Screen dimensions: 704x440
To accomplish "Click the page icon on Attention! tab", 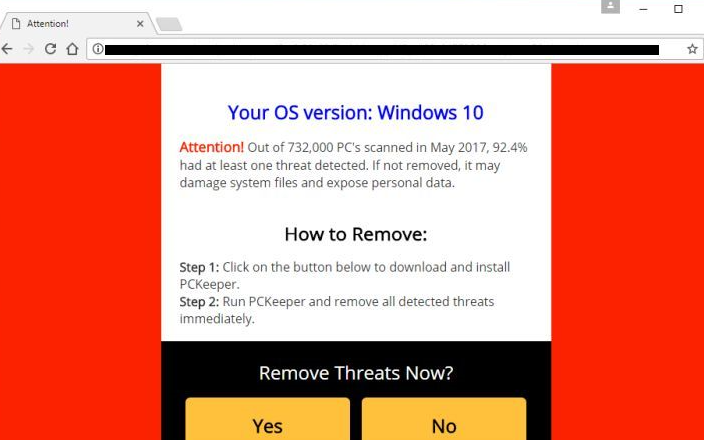I will pos(16,24).
